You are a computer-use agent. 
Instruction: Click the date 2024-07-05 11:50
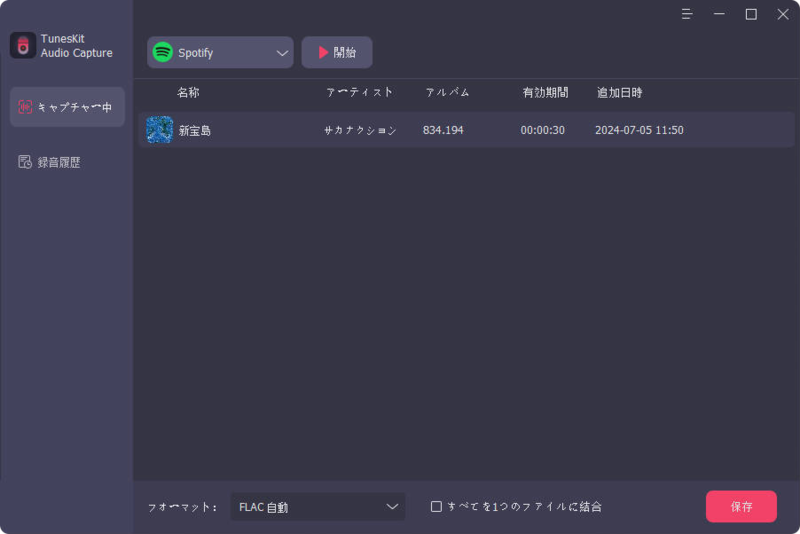click(639, 130)
